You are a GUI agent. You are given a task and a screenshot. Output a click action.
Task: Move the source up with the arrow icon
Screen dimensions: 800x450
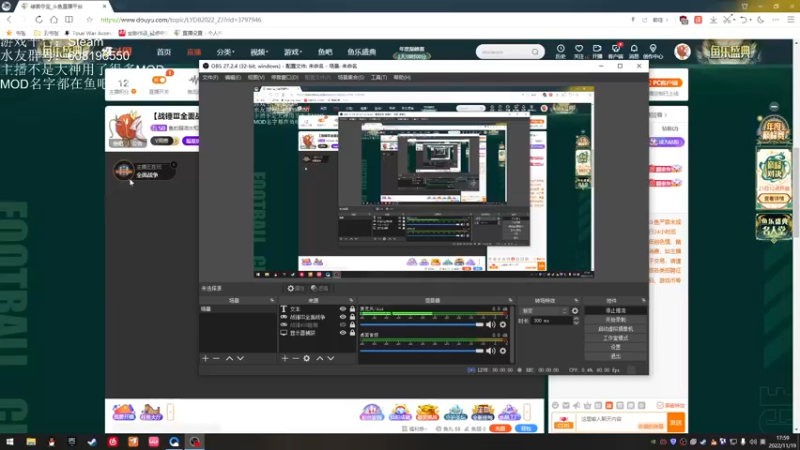click(320, 358)
